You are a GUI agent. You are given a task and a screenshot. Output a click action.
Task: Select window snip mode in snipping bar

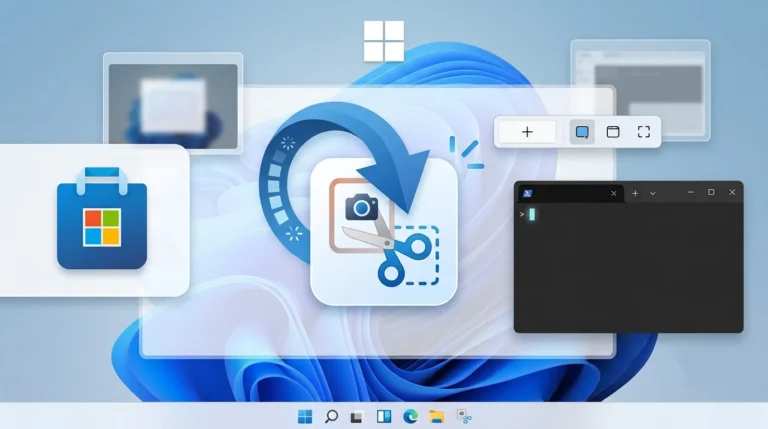click(x=613, y=132)
